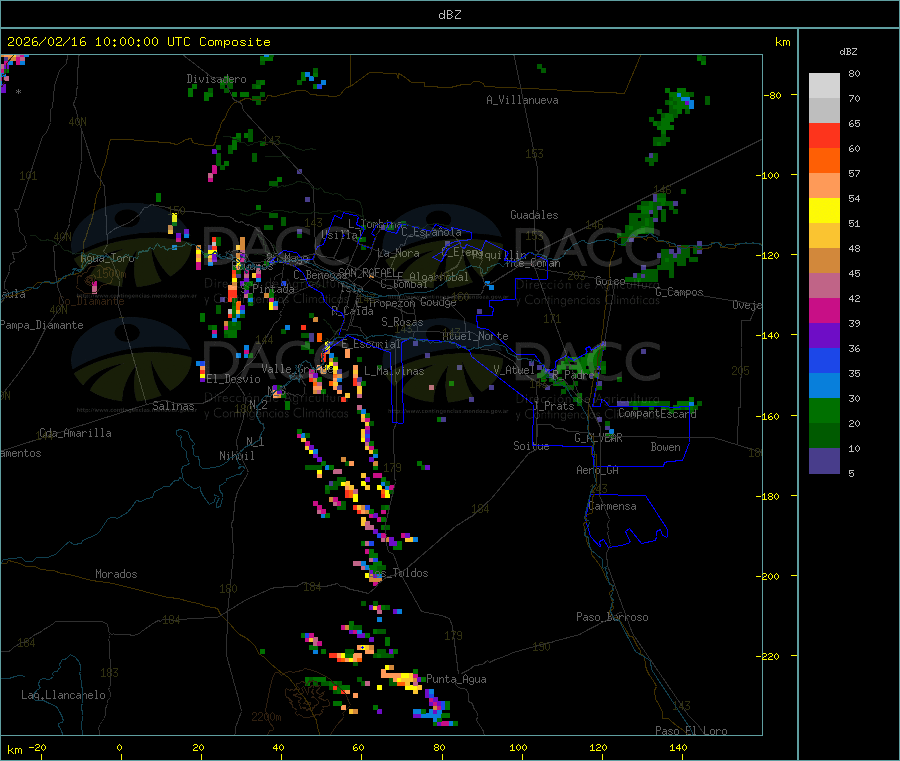Click the Soitue map label
900x761 pixels.
(532, 446)
